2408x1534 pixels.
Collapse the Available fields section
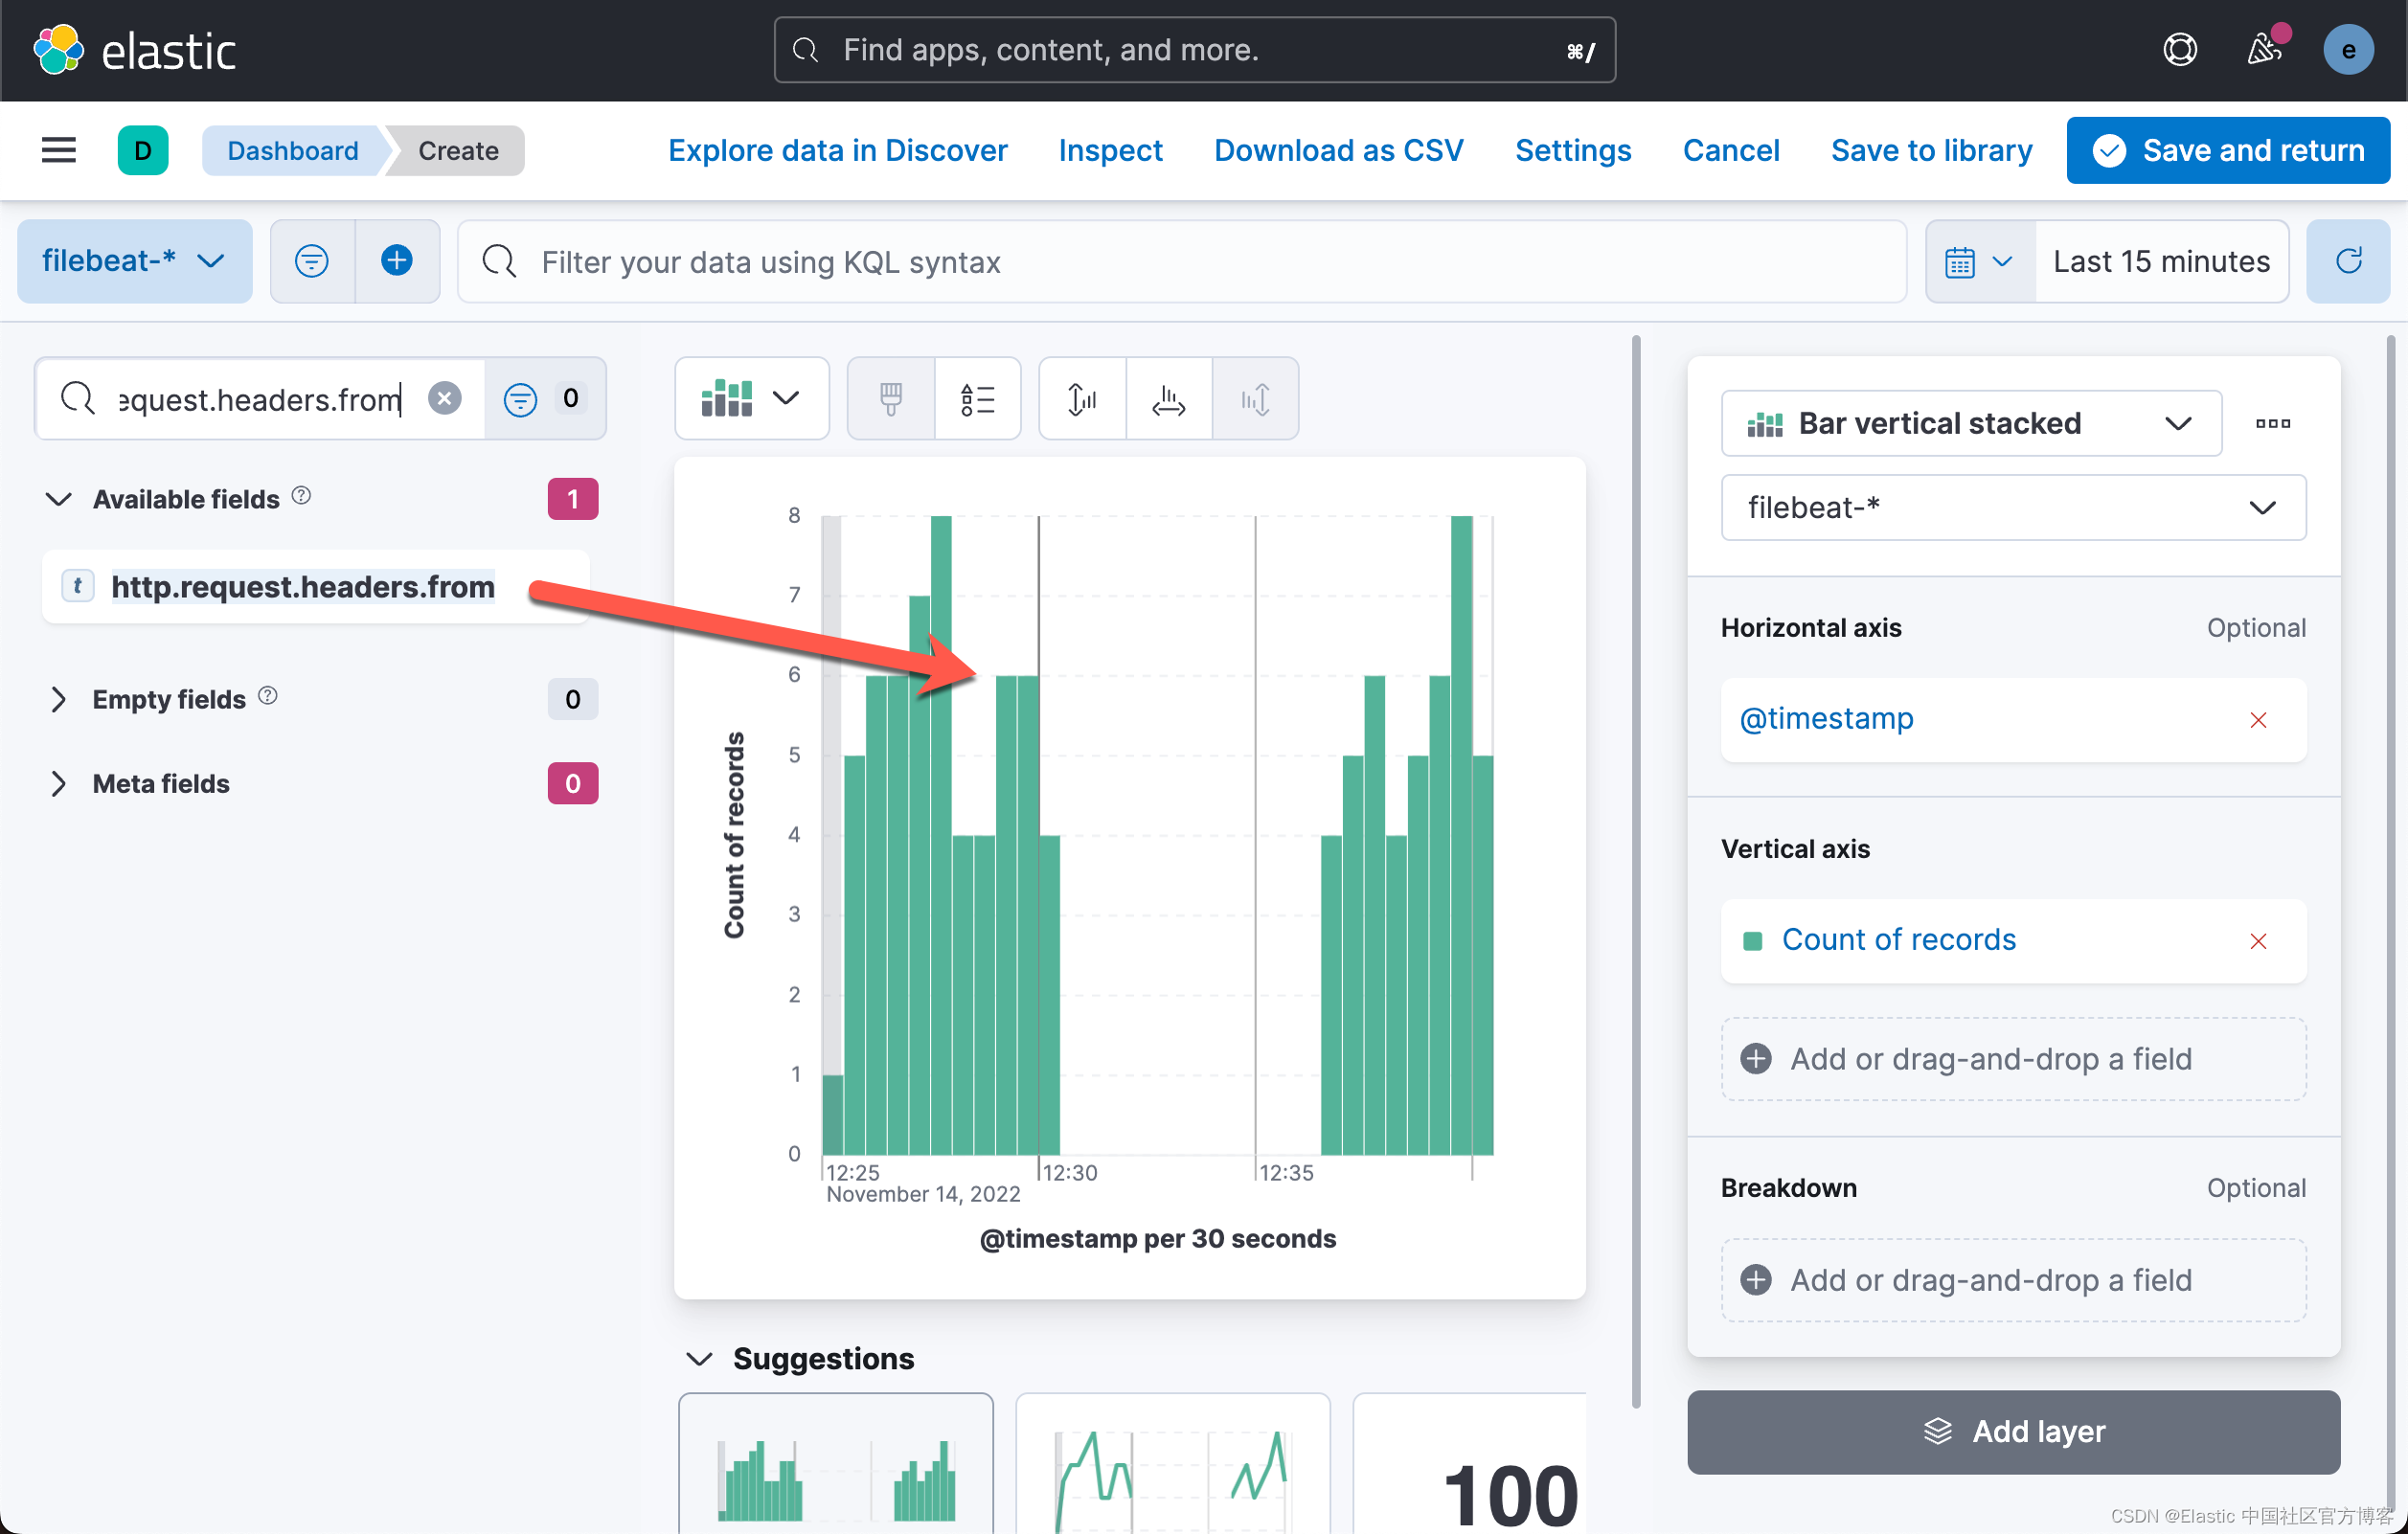[58, 500]
